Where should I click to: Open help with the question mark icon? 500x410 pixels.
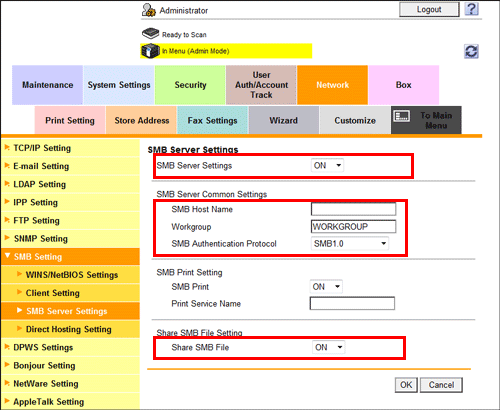471,9
